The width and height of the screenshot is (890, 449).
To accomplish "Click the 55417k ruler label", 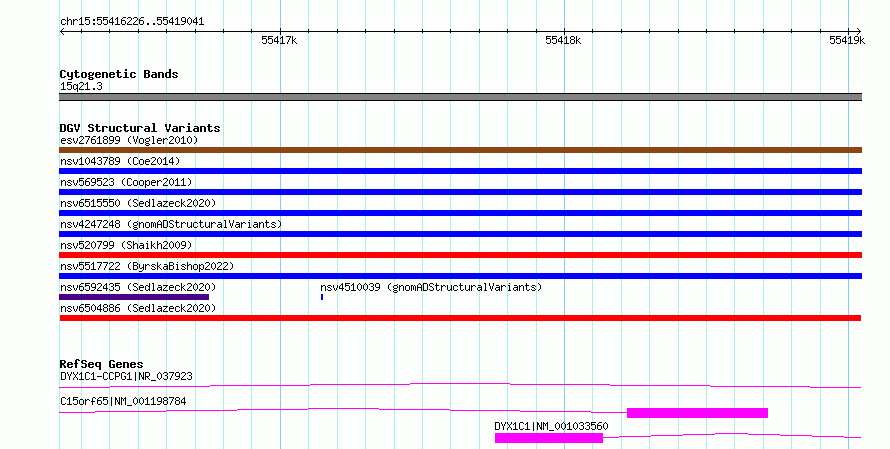I will pyautogui.click(x=279, y=40).
